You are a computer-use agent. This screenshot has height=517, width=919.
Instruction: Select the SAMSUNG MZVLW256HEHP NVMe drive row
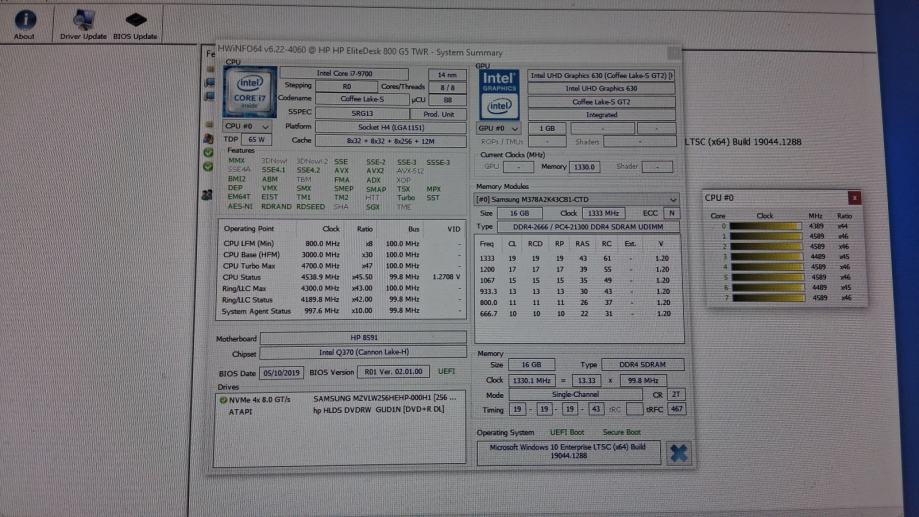pyautogui.click(x=340, y=399)
